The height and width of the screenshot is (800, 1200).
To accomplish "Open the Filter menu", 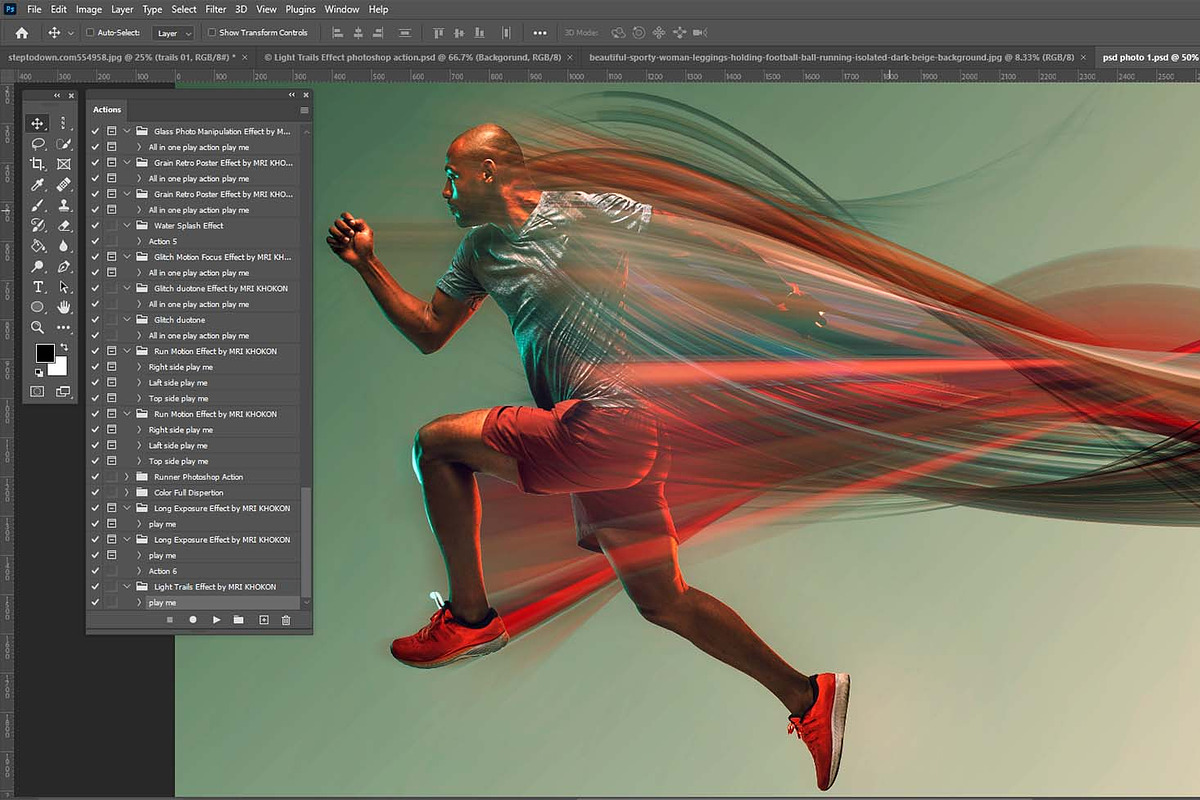I will 215,9.
